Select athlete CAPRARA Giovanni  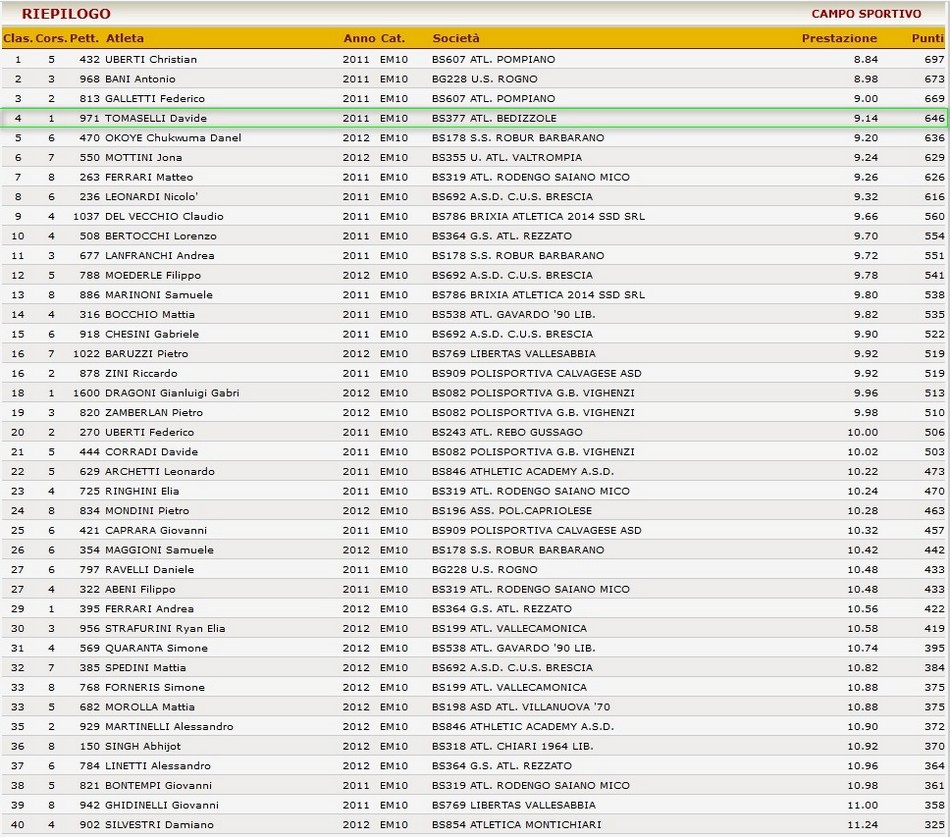[156, 530]
